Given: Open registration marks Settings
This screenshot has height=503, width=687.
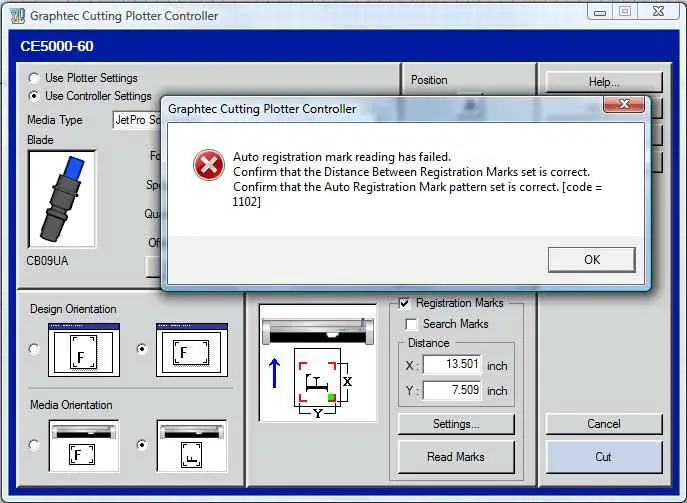Looking at the screenshot, I should click(x=456, y=424).
